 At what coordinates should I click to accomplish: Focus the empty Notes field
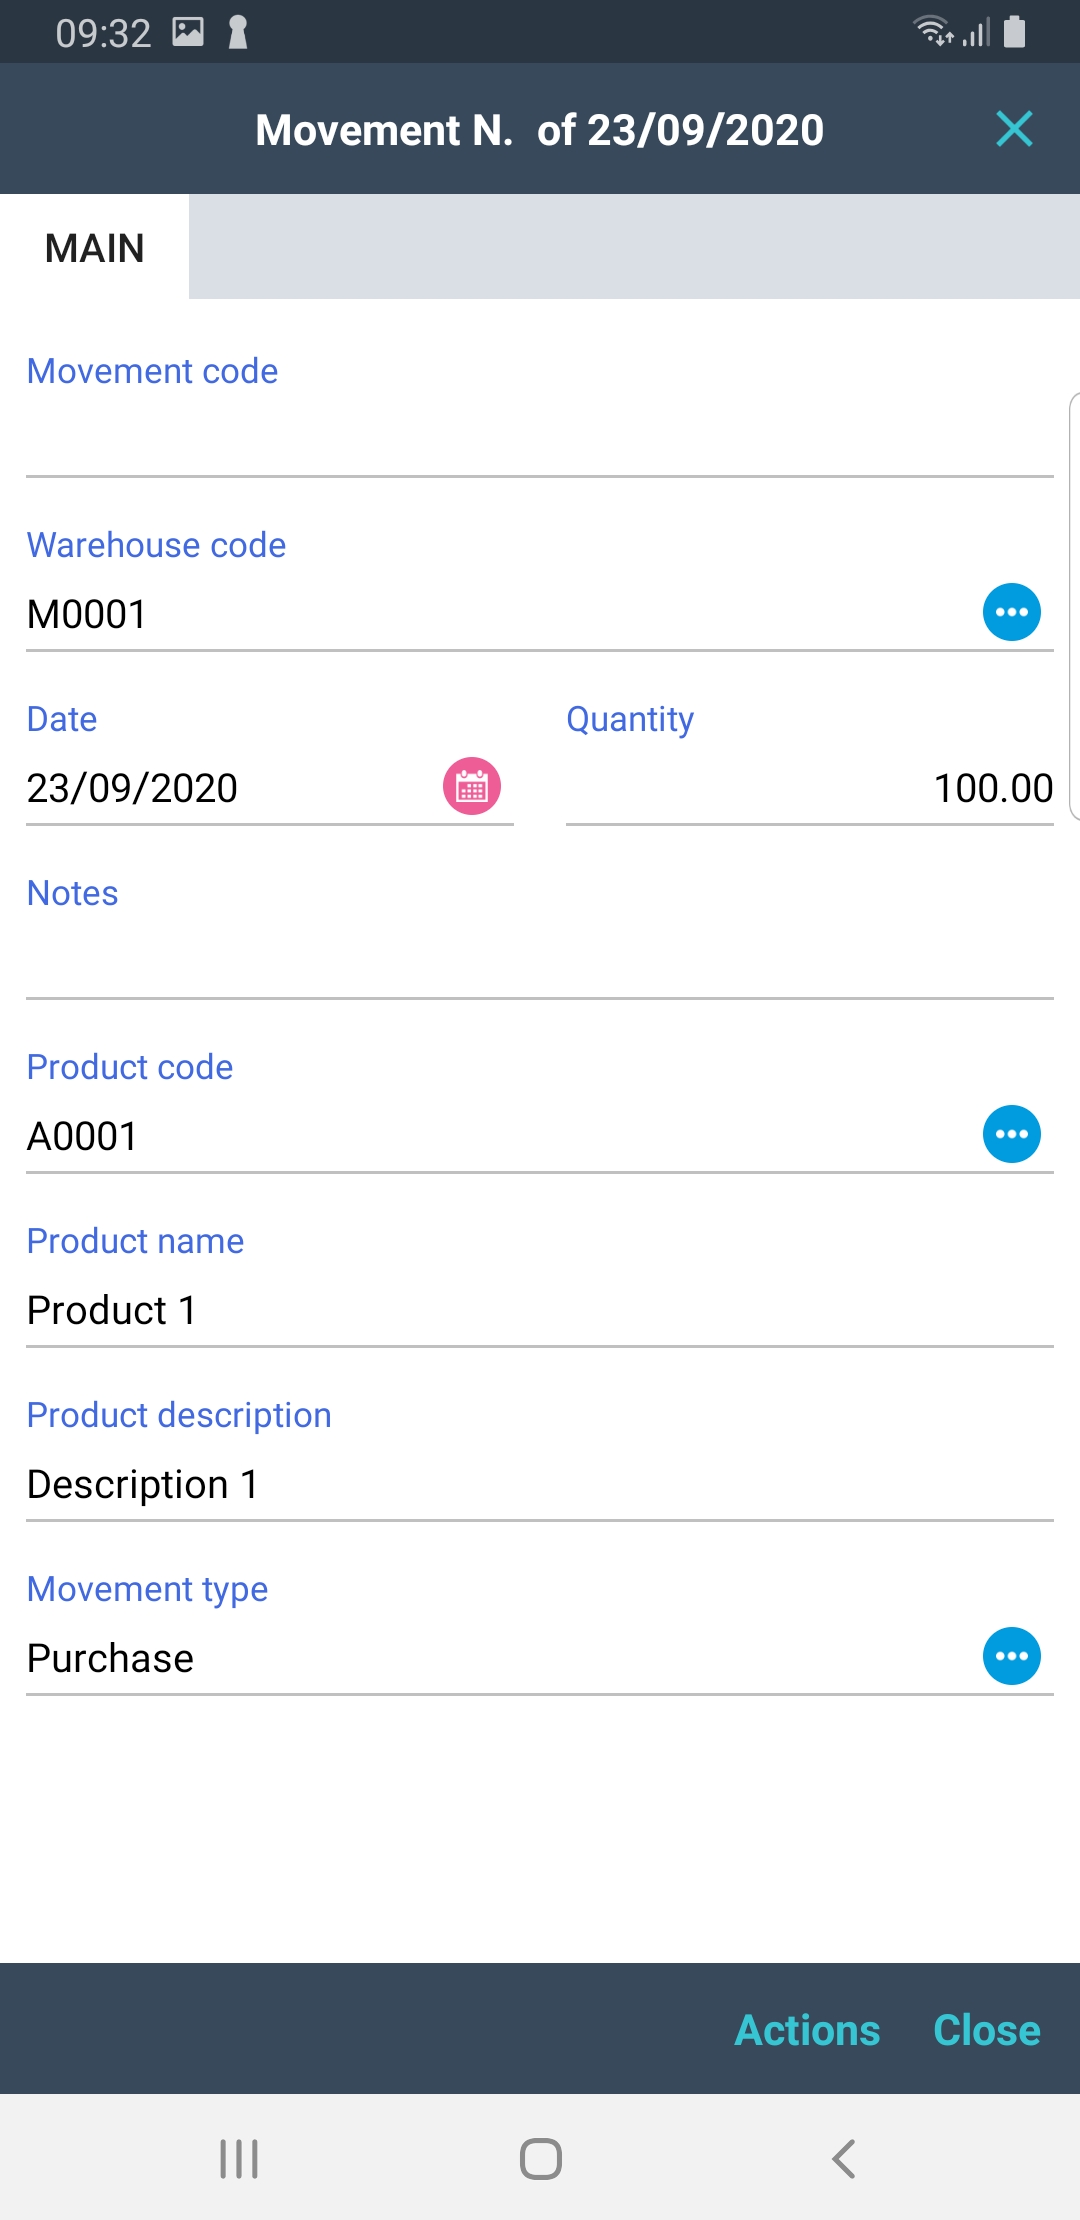tap(540, 962)
